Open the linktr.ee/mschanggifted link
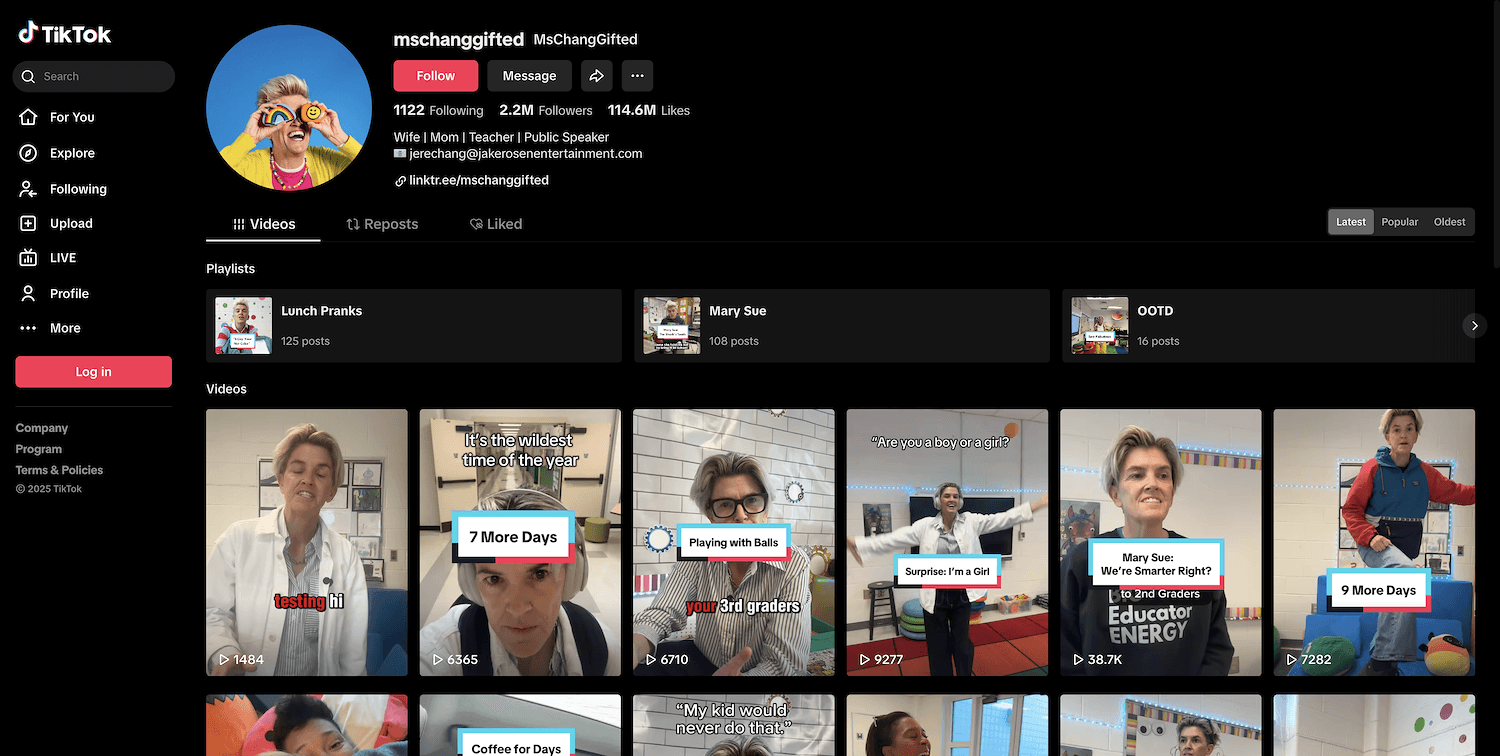Viewport: 1500px width, 756px height. (478, 181)
